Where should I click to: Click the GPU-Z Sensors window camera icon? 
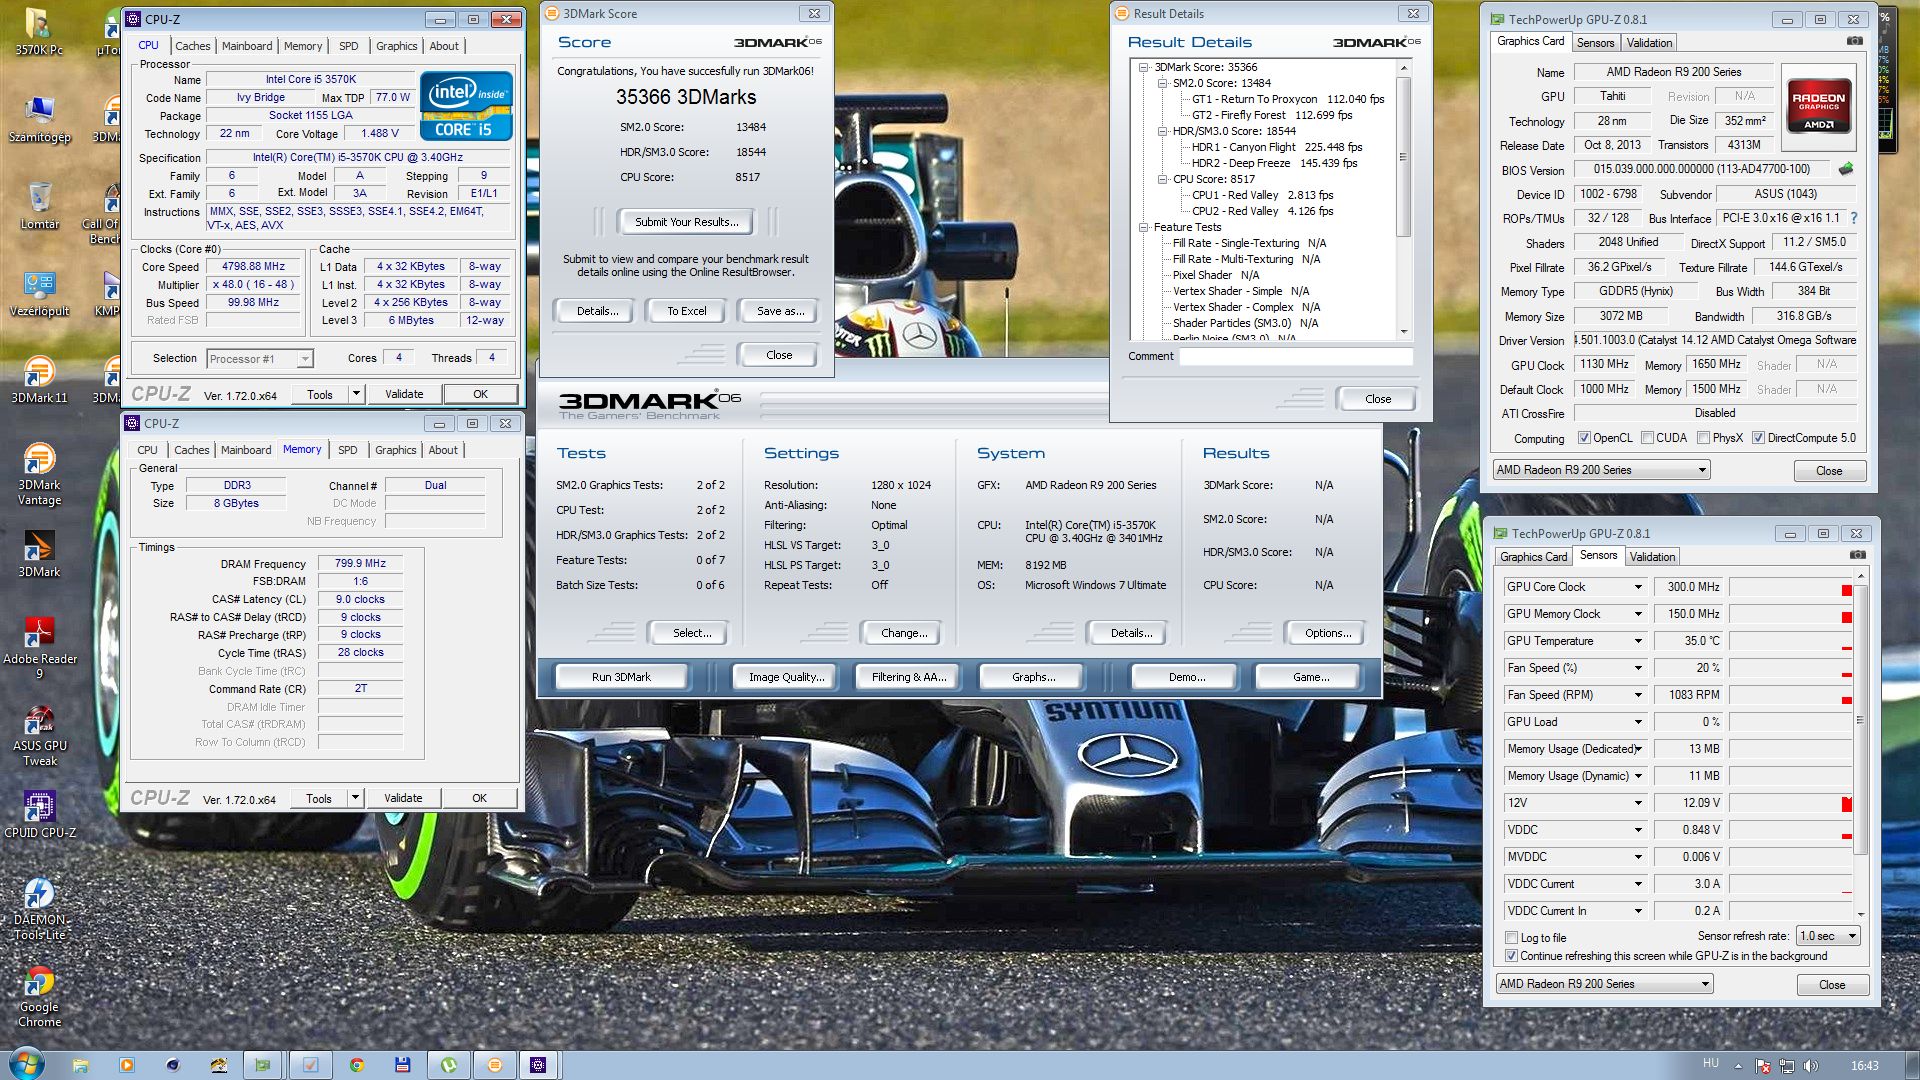tap(1858, 555)
